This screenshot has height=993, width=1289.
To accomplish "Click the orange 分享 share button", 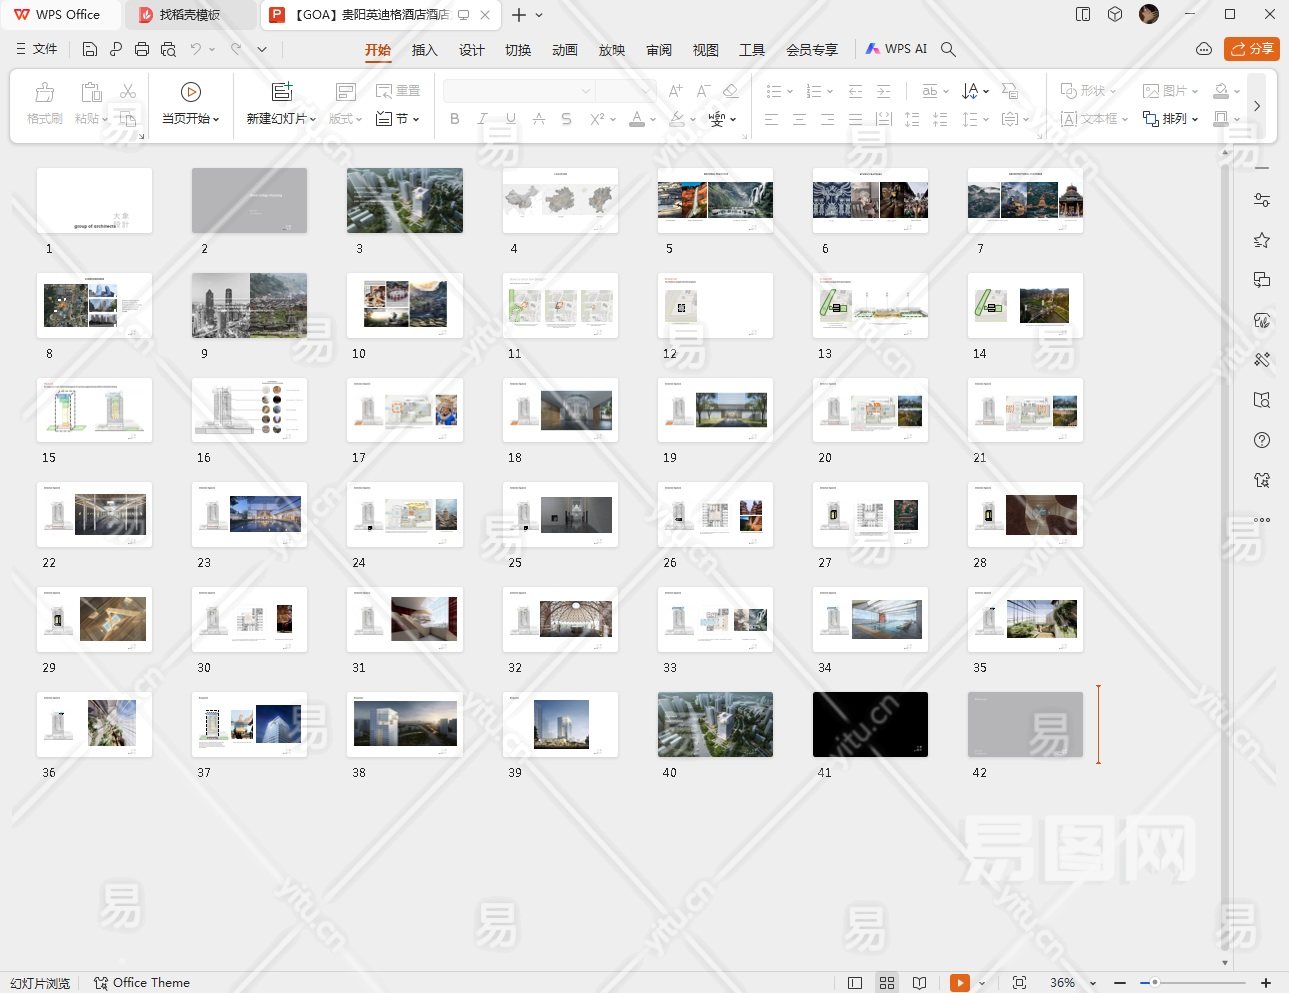I will pos(1252,49).
